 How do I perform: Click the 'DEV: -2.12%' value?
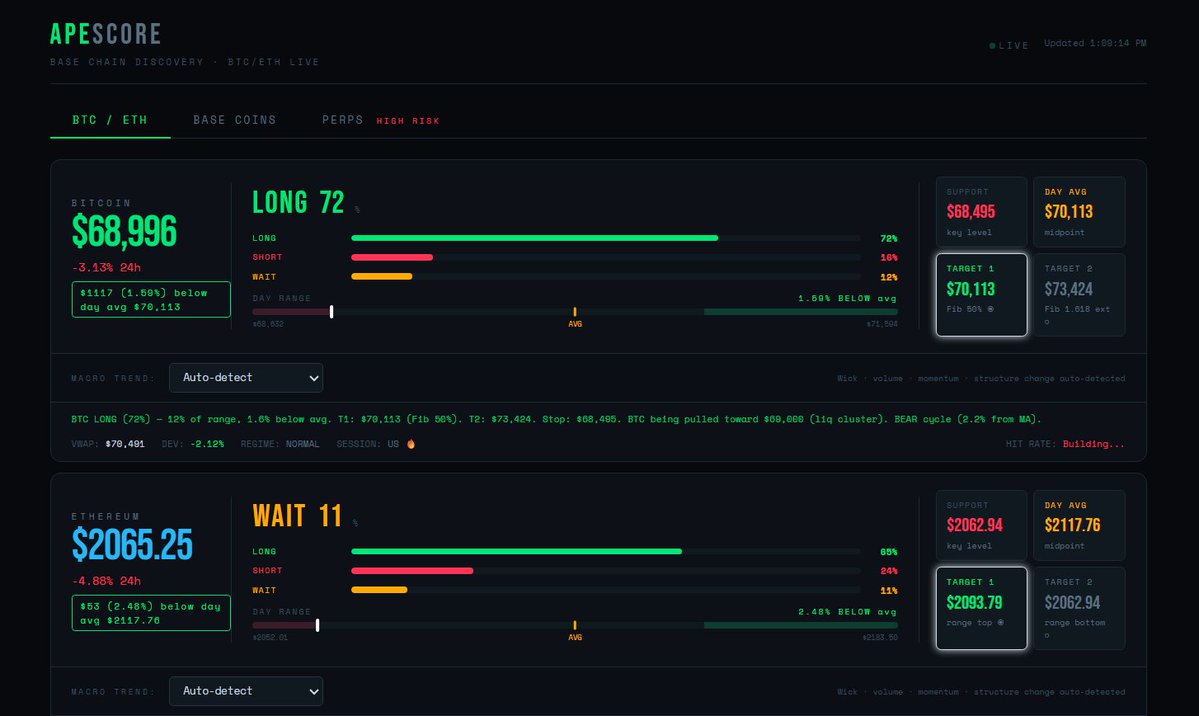coord(193,444)
